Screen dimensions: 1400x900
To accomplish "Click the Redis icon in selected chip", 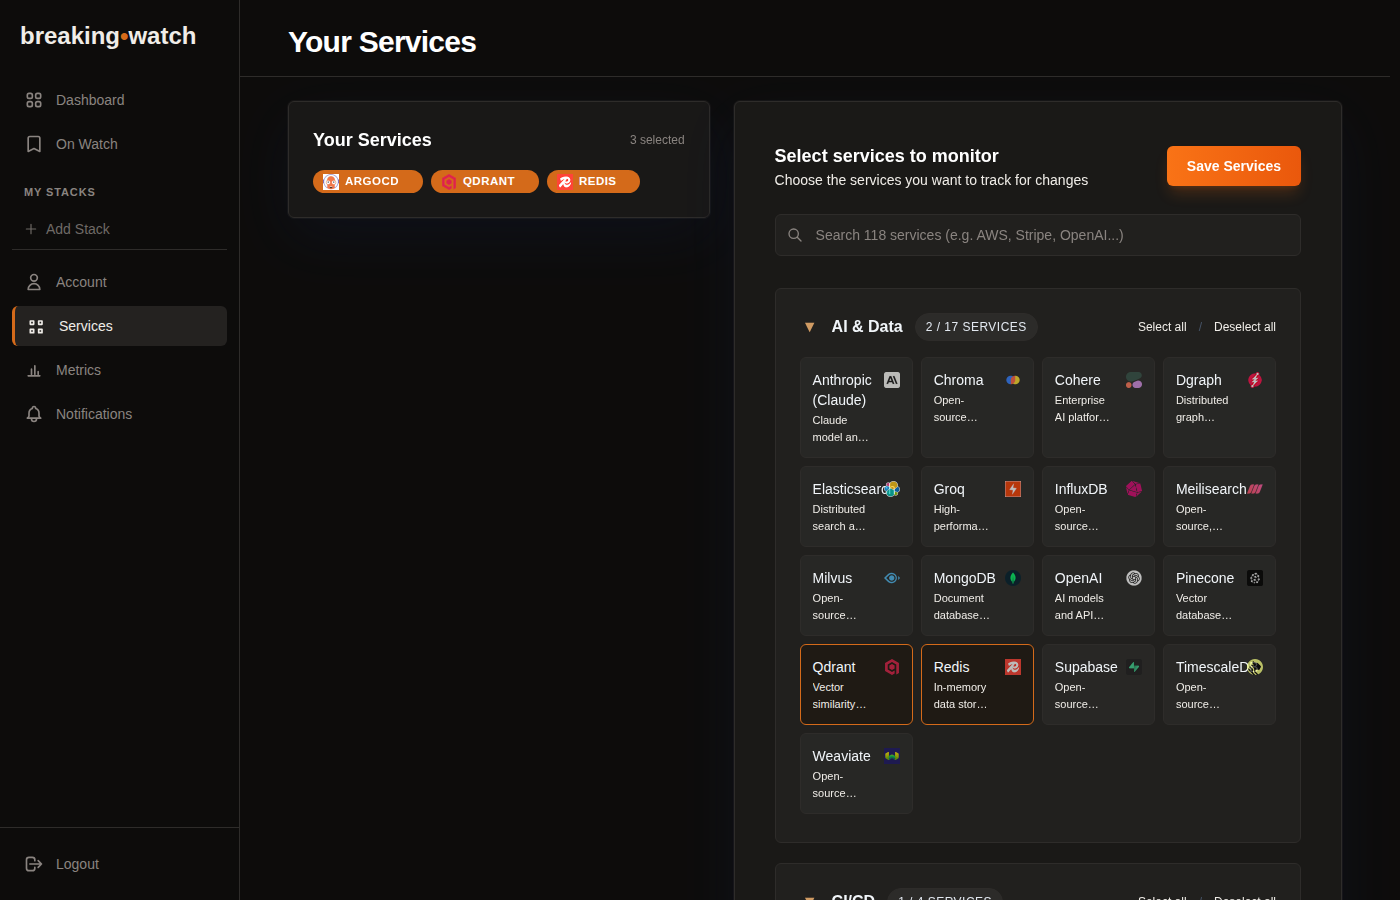I will tap(565, 182).
